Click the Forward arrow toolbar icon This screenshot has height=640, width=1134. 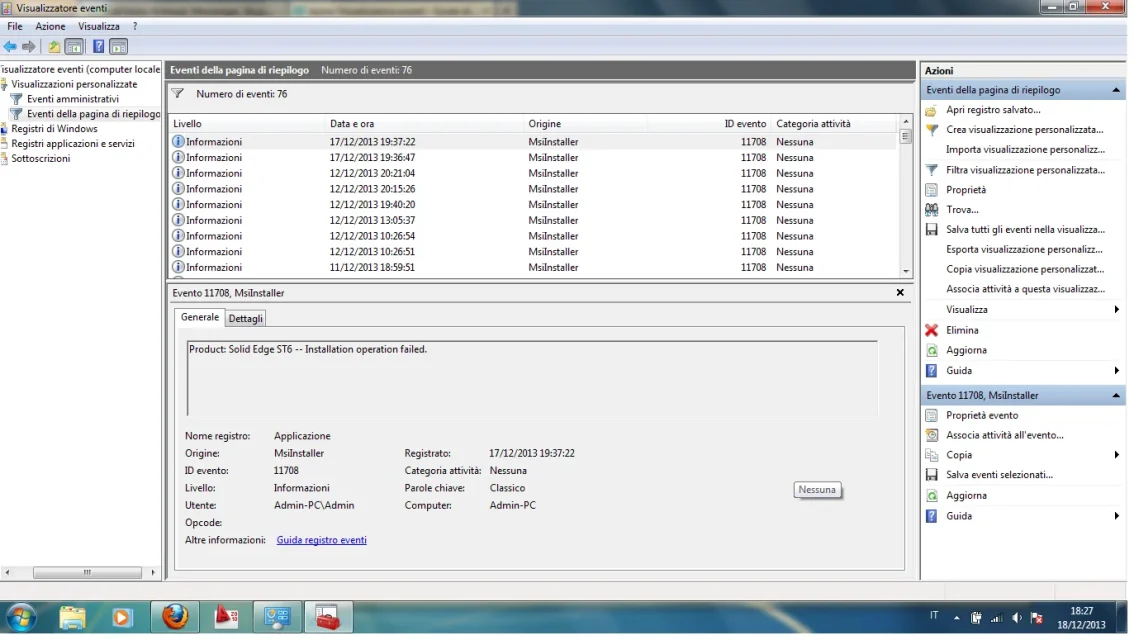click(28, 47)
